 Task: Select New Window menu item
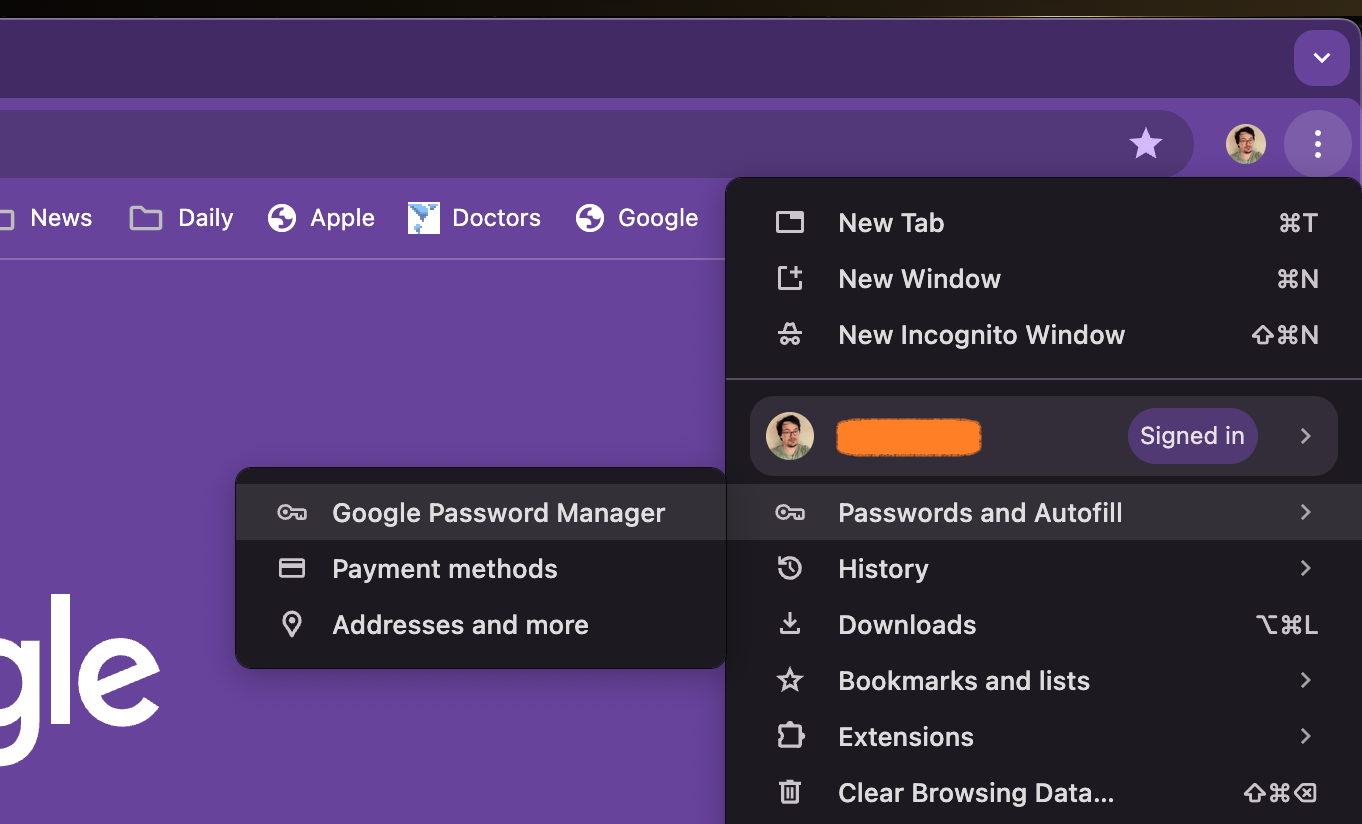pos(1044,279)
